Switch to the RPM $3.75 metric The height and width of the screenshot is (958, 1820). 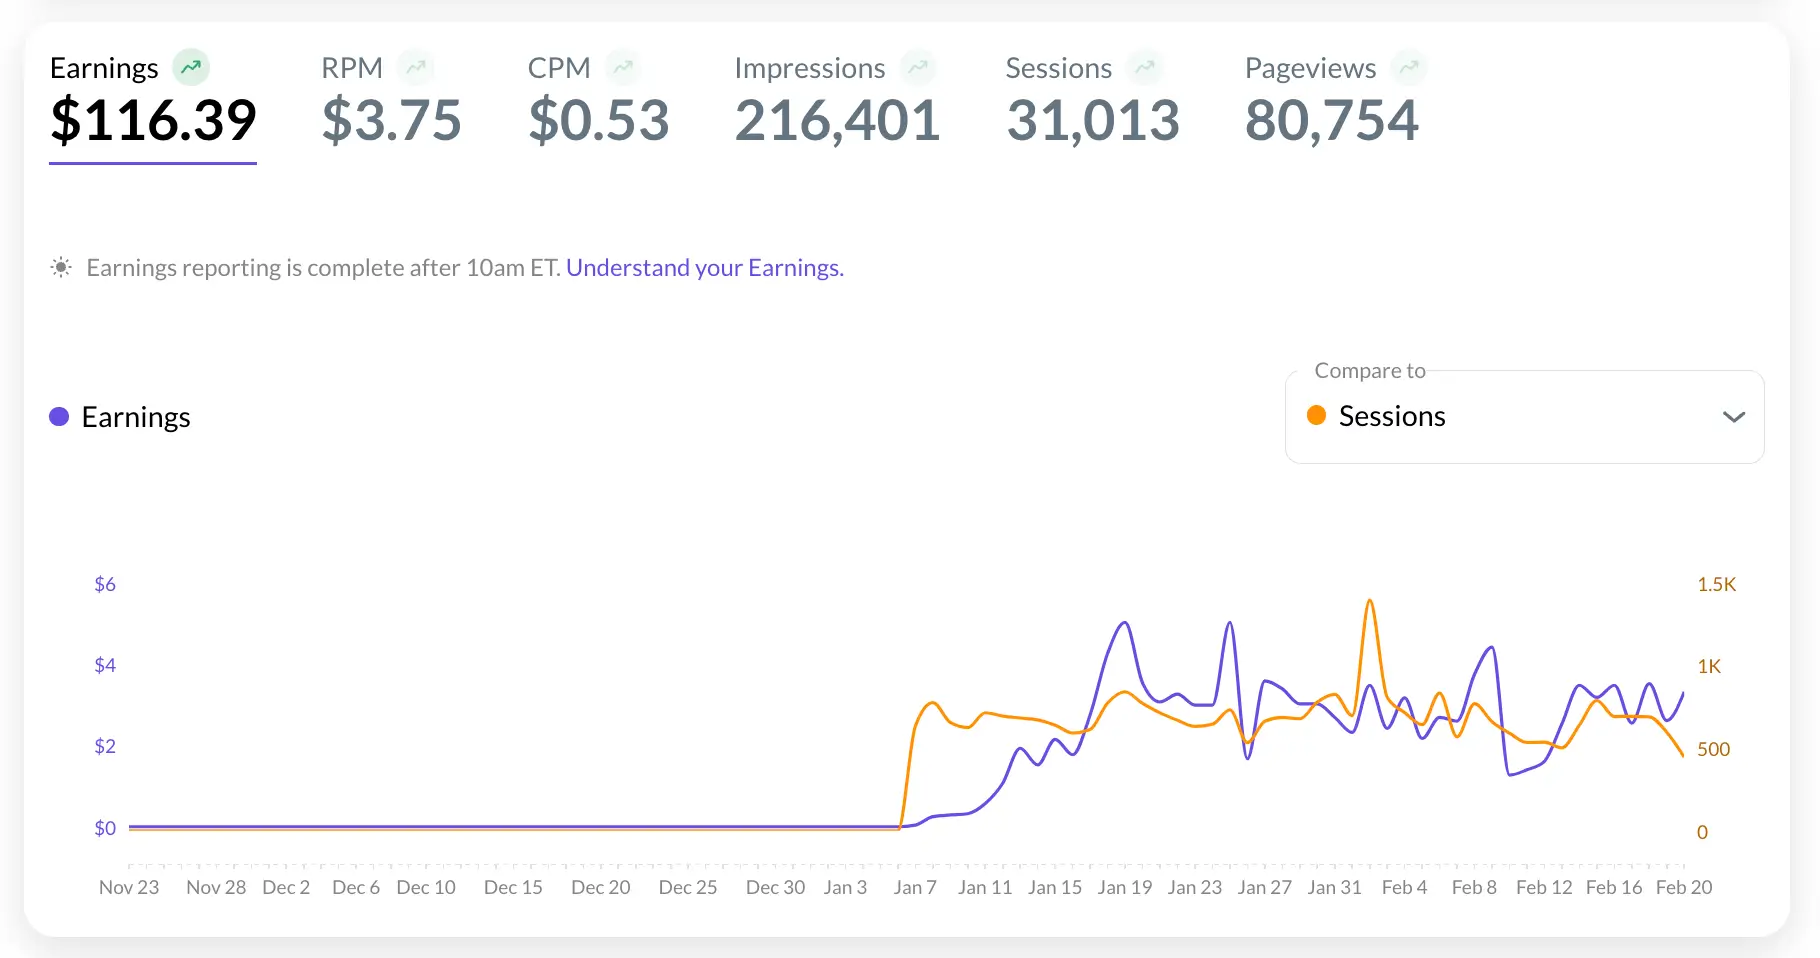(x=391, y=100)
